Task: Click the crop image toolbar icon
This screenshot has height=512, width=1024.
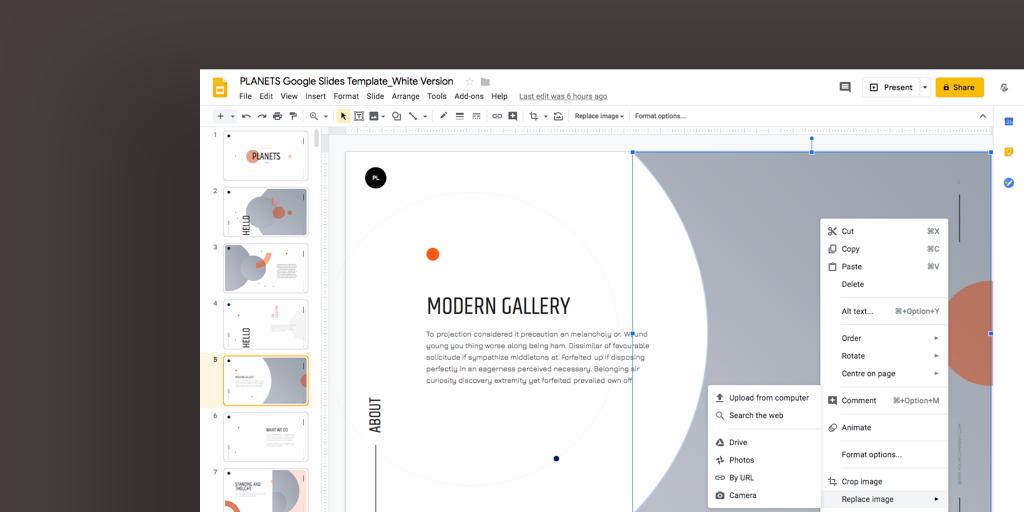Action: [534, 116]
